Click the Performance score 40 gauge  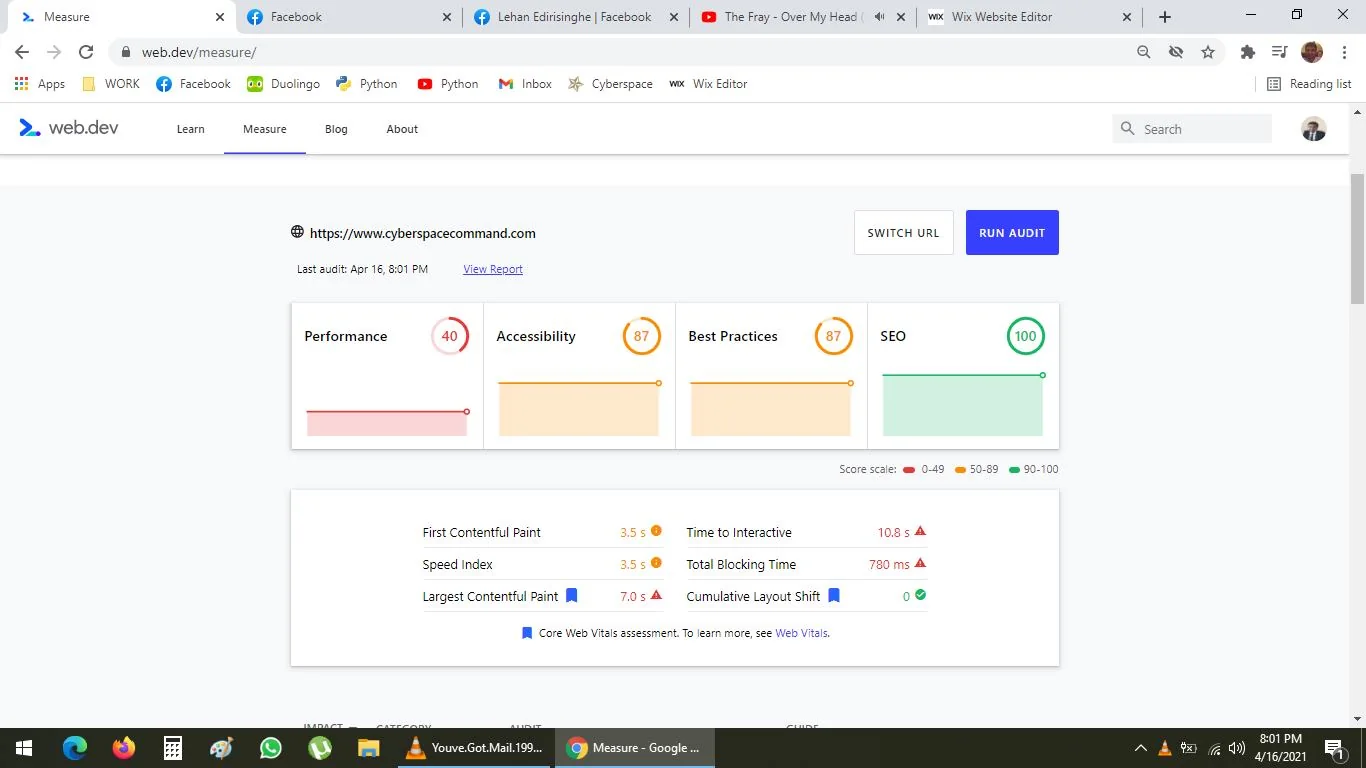pyautogui.click(x=450, y=336)
